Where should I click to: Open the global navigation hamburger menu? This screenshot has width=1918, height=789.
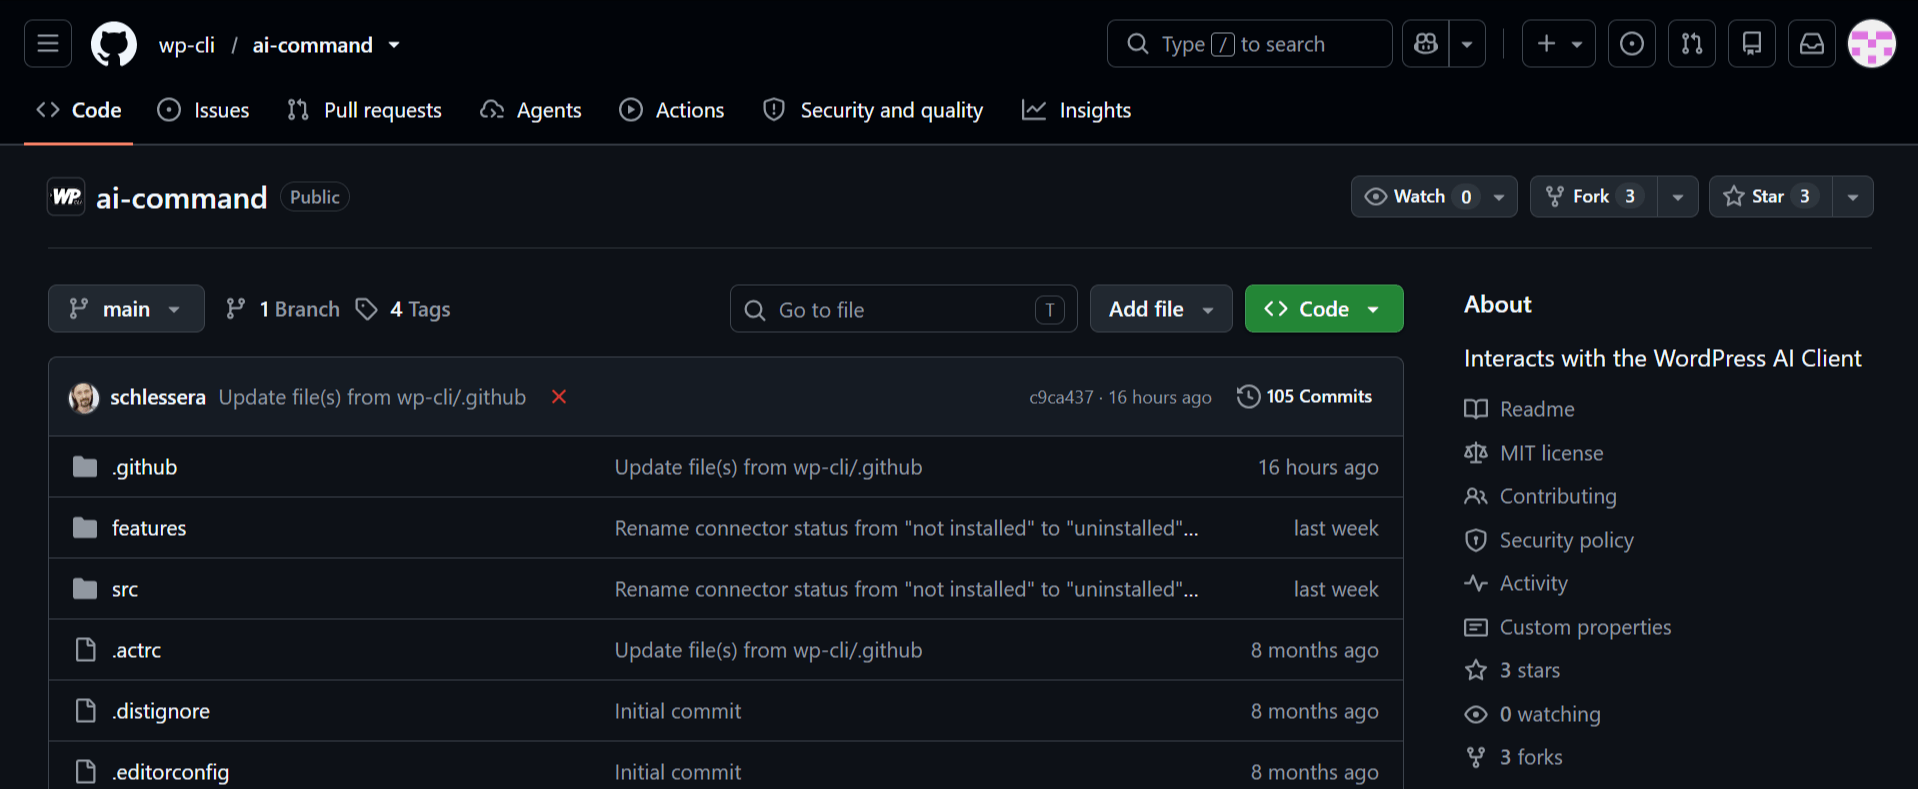point(48,44)
